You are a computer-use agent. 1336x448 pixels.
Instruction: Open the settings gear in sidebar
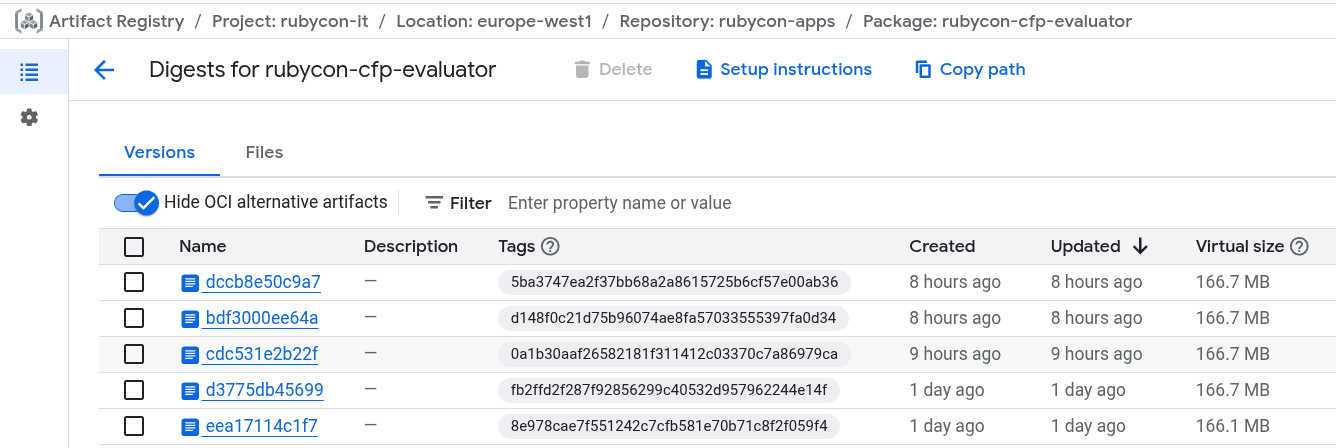pos(29,118)
